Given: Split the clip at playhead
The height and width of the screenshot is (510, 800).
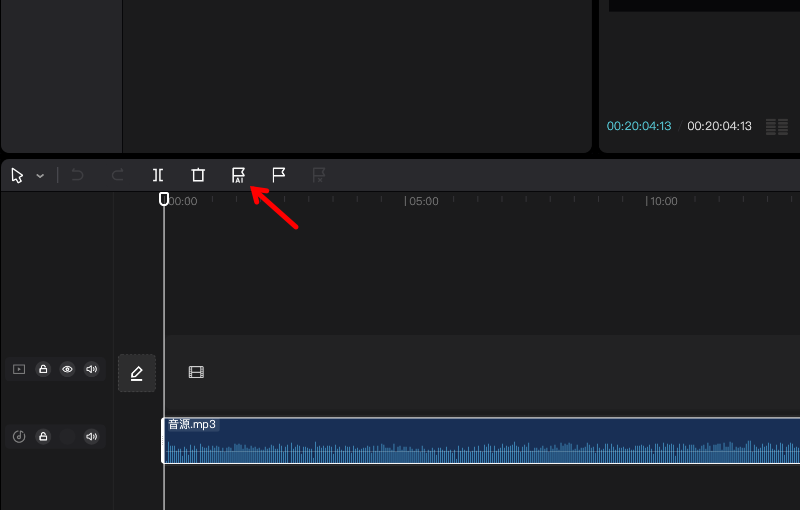Looking at the screenshot, I should click(158, 175).
